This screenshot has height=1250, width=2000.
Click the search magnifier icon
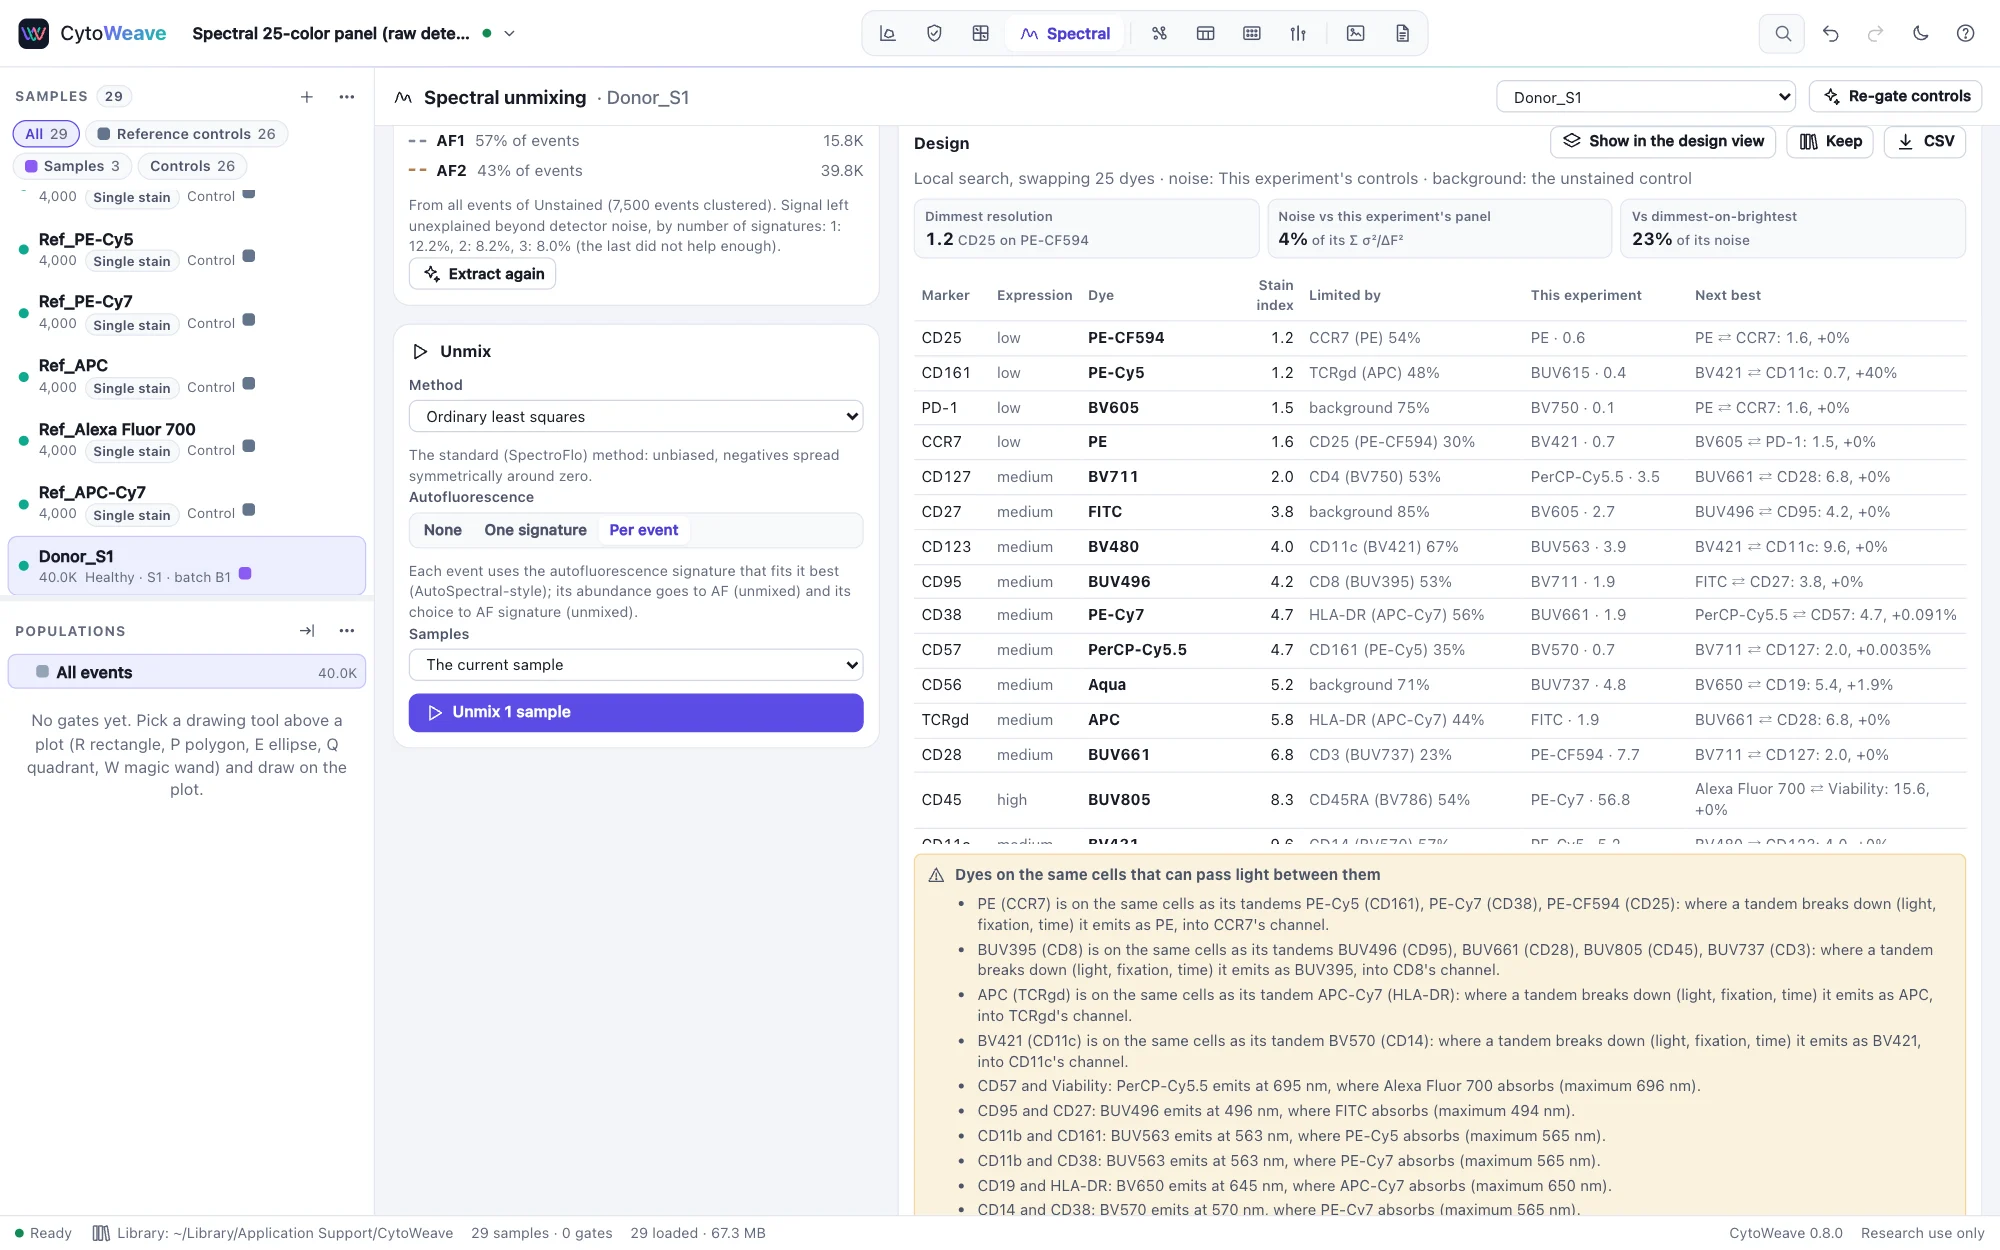click(x=1782, y=33)
